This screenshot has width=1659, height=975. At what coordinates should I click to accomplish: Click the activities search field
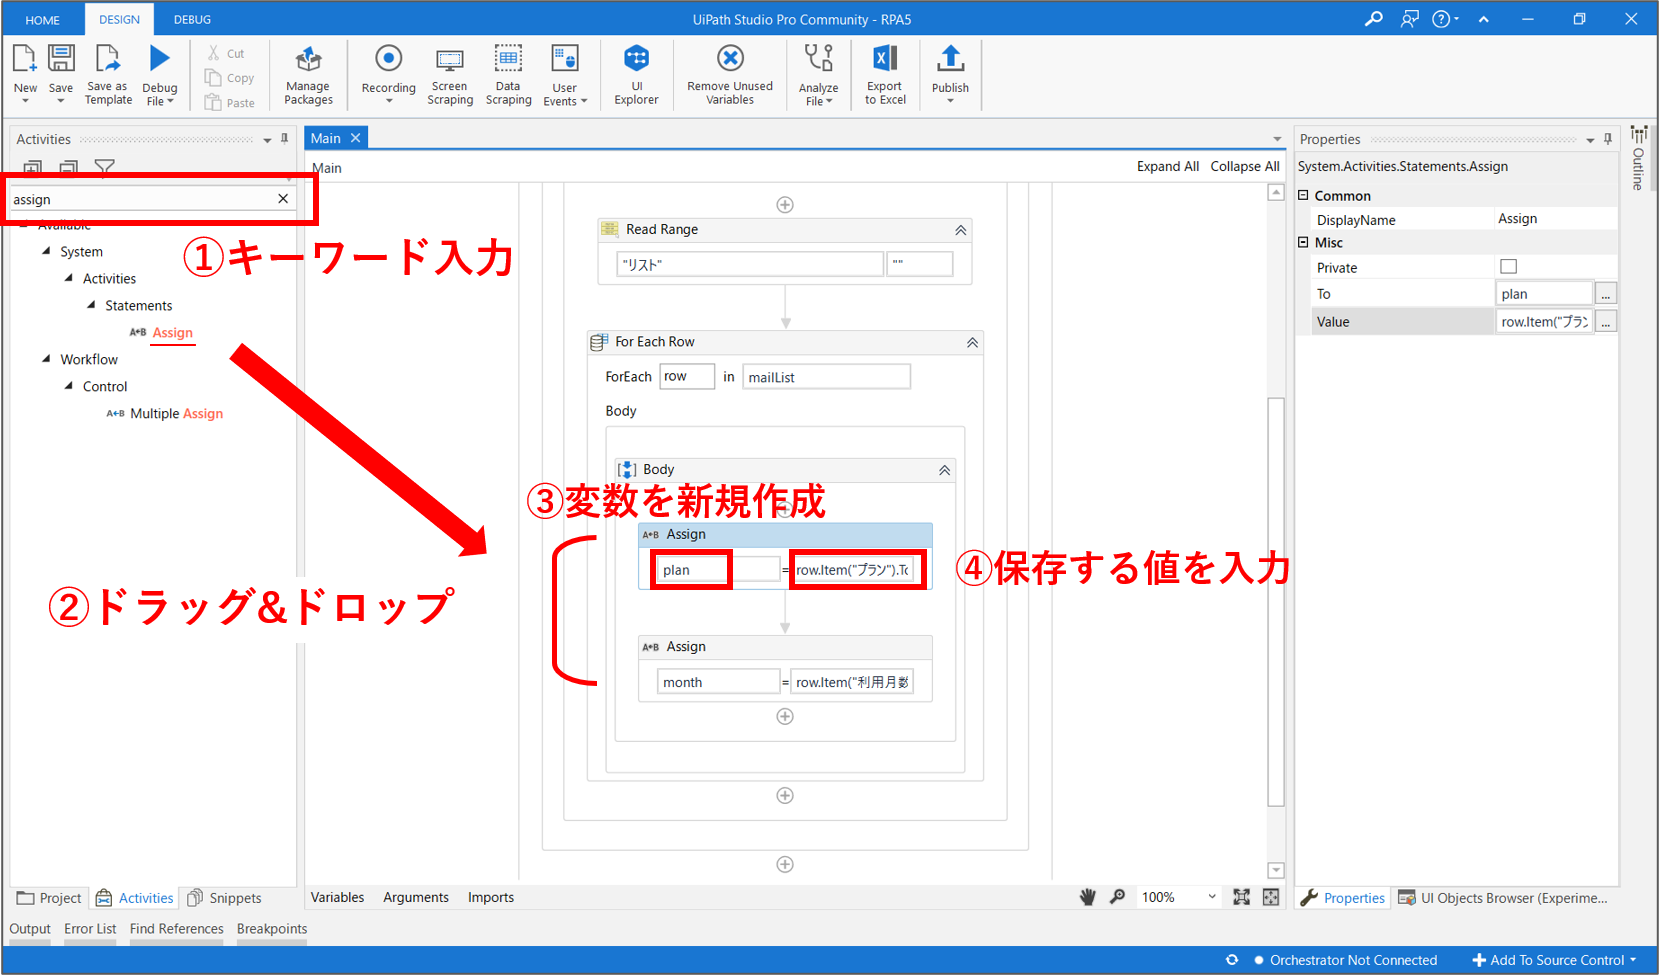(x=140, y=199)
